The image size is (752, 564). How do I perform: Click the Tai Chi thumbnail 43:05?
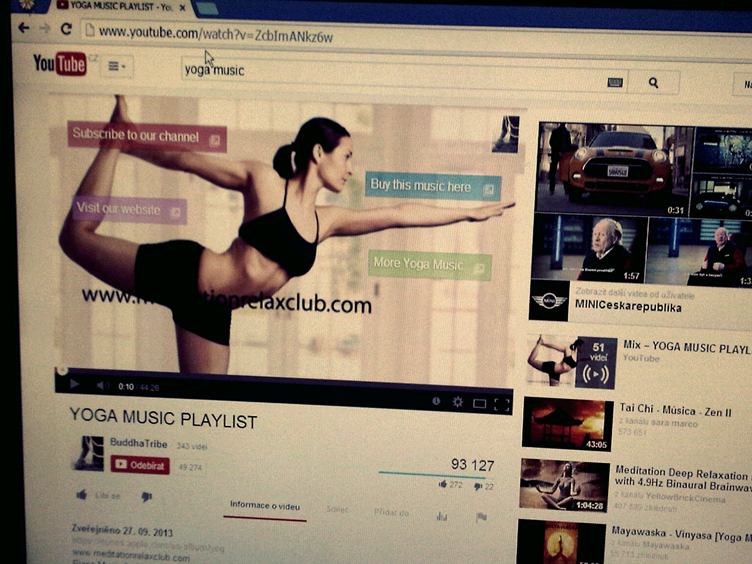coord(567,424)
